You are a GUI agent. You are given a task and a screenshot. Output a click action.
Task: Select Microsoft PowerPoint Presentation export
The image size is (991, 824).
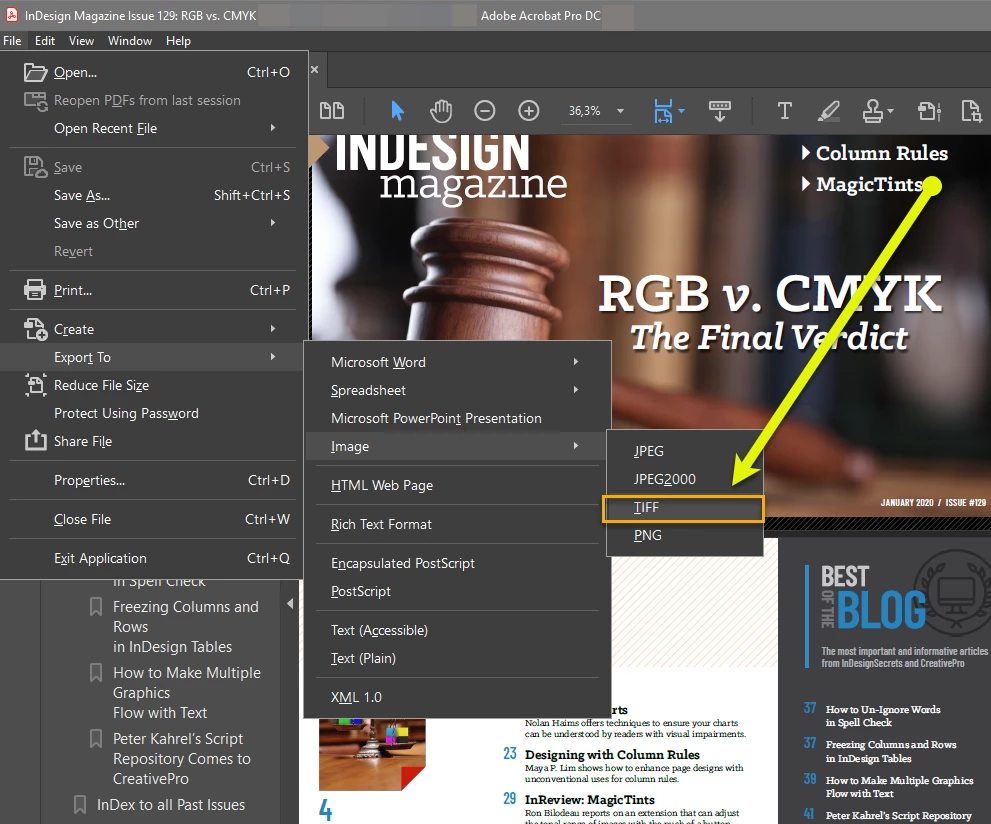[458, 418]
